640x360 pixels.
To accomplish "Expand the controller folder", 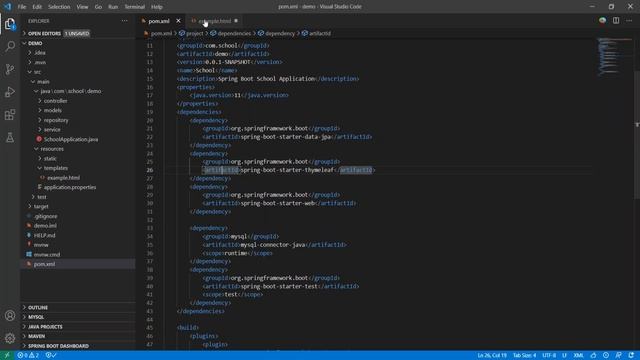I will pos(78,101).
